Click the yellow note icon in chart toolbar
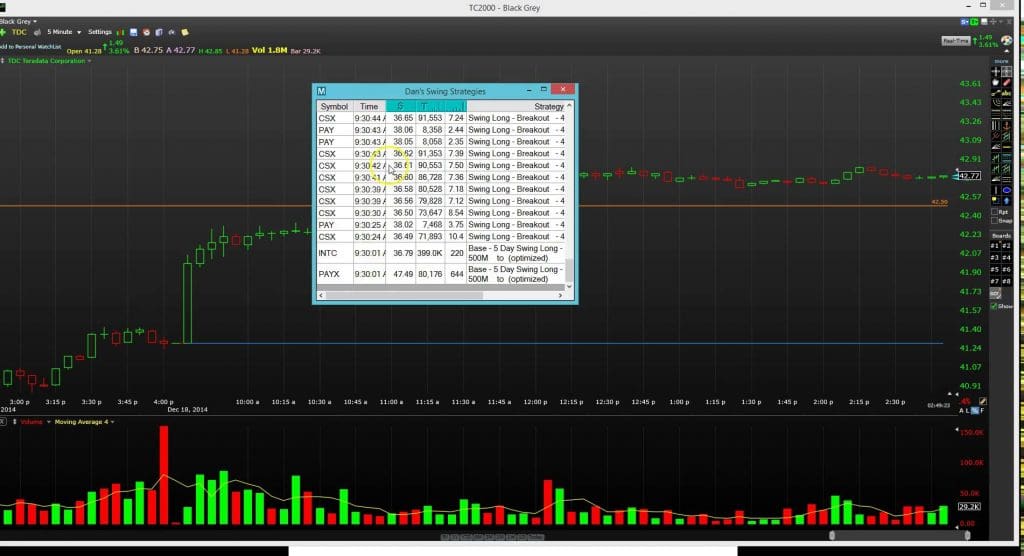Image resolution: width=1024 pixels, height=556 pixels. (185, 32)
